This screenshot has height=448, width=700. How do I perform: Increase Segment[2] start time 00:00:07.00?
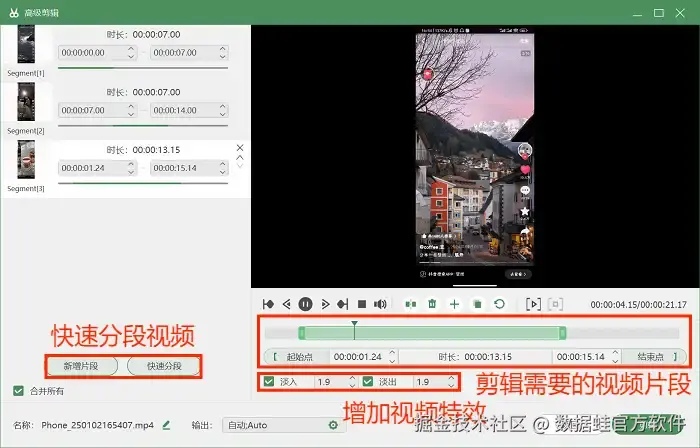130,106
